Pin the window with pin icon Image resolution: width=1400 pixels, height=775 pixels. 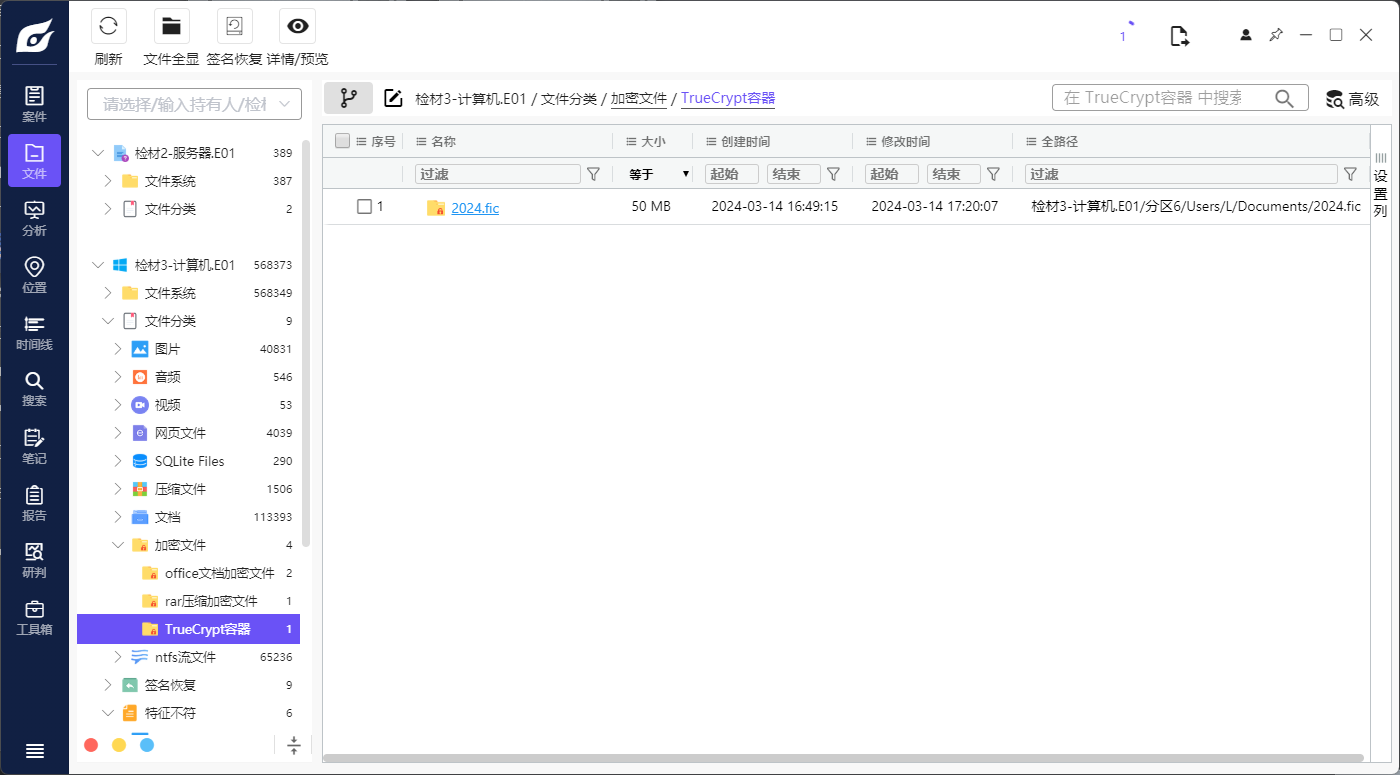pos(1275,35)
